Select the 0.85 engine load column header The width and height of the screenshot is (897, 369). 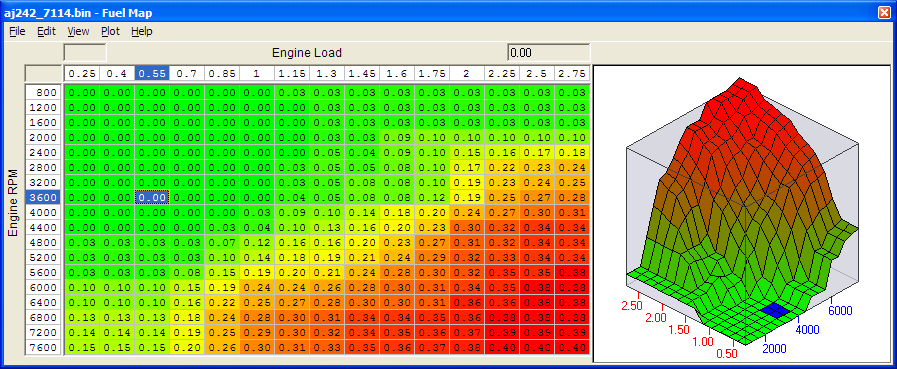click(221, 73)
